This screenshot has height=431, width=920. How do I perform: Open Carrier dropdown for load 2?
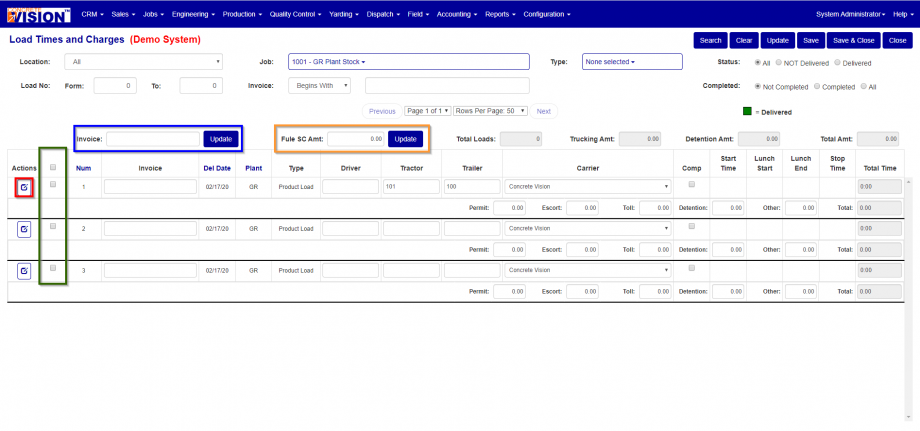tap(587, 229)
